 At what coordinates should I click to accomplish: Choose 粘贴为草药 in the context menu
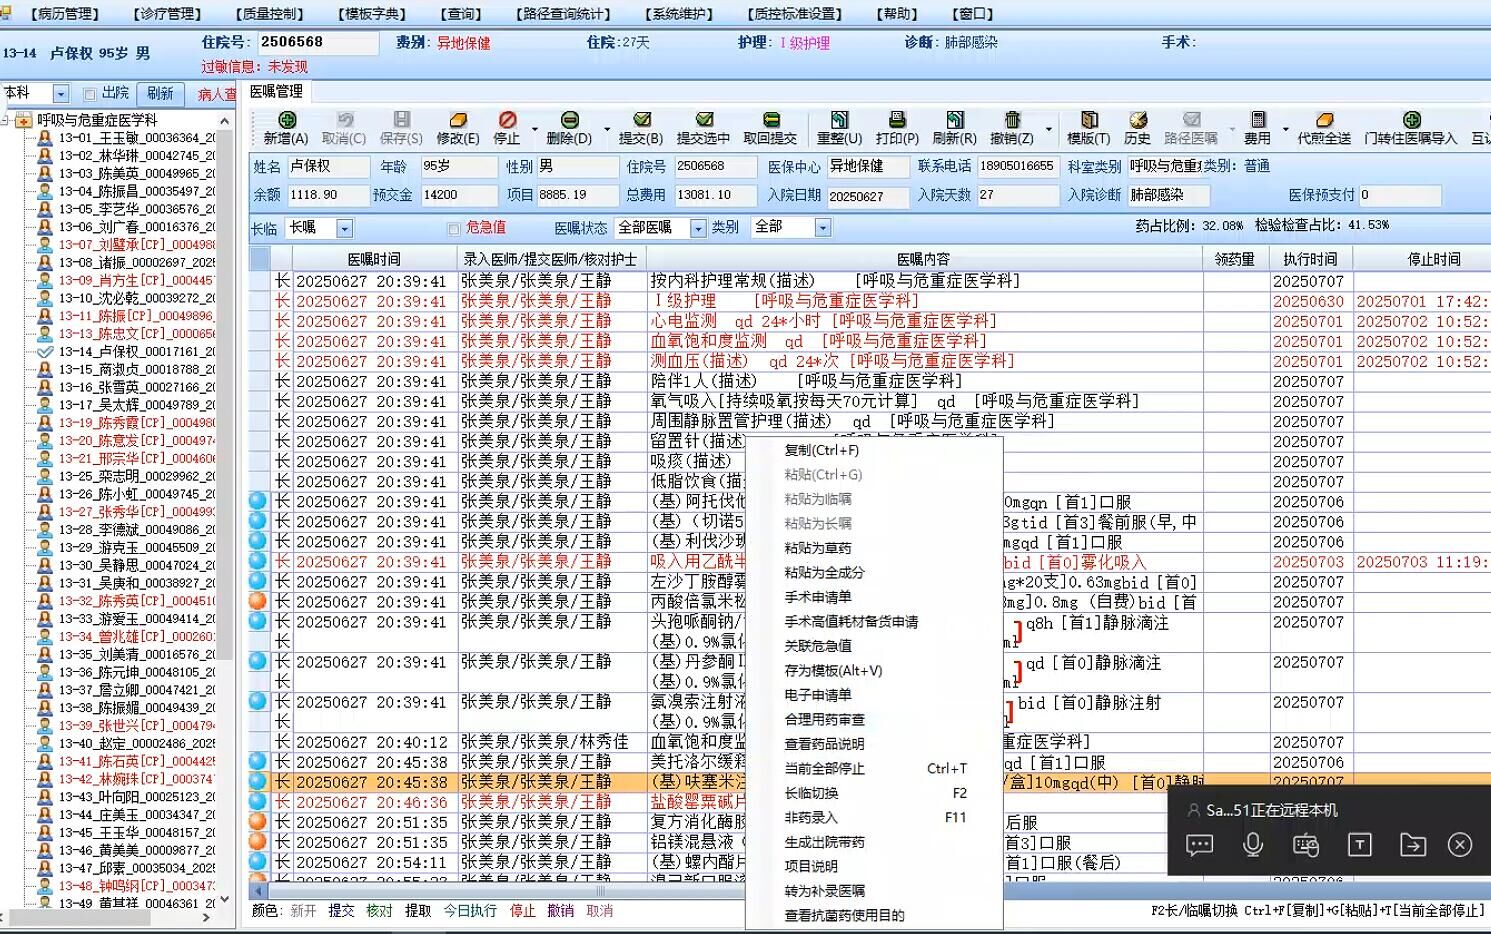pyautogui.click(x=873, y=548)
